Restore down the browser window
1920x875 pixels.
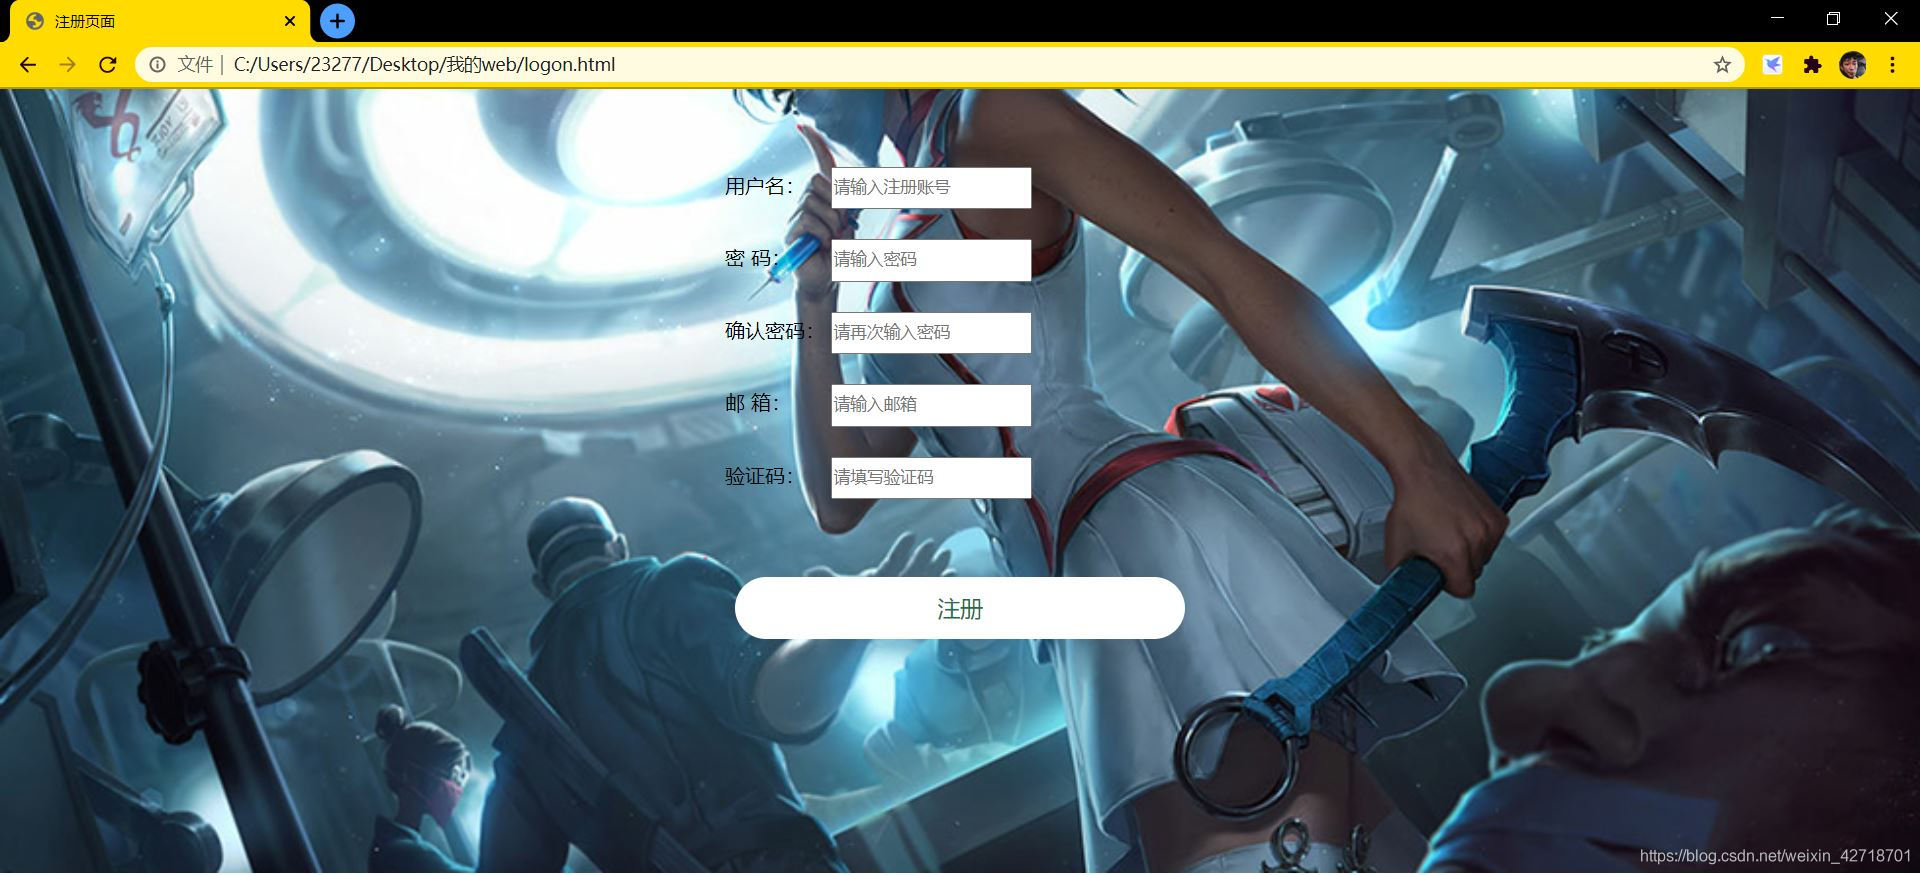click(1833, 19)
